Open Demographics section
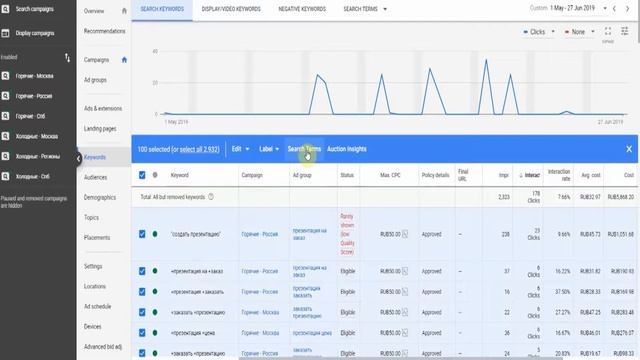The width and height of the screenshot is (640, 360). pos(100,198)
